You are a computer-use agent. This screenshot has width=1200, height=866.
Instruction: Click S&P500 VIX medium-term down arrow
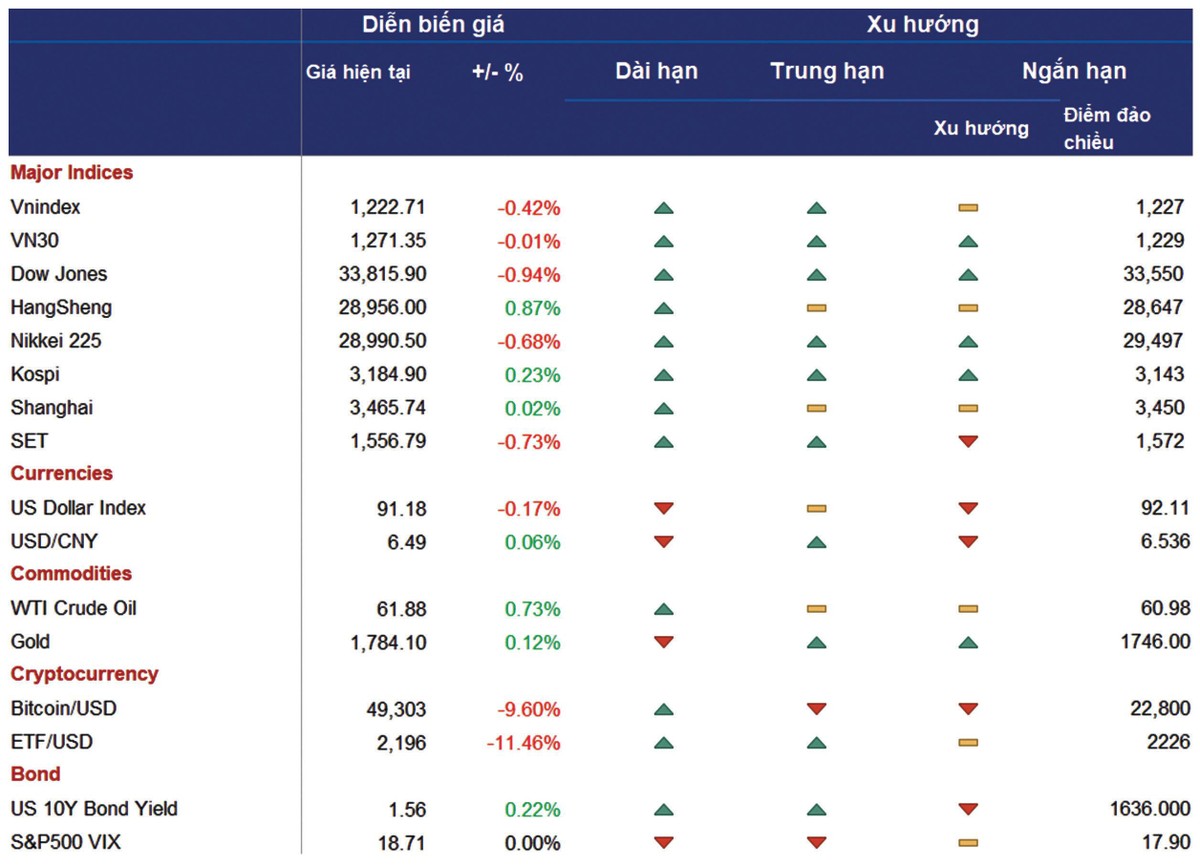point(816,843)
